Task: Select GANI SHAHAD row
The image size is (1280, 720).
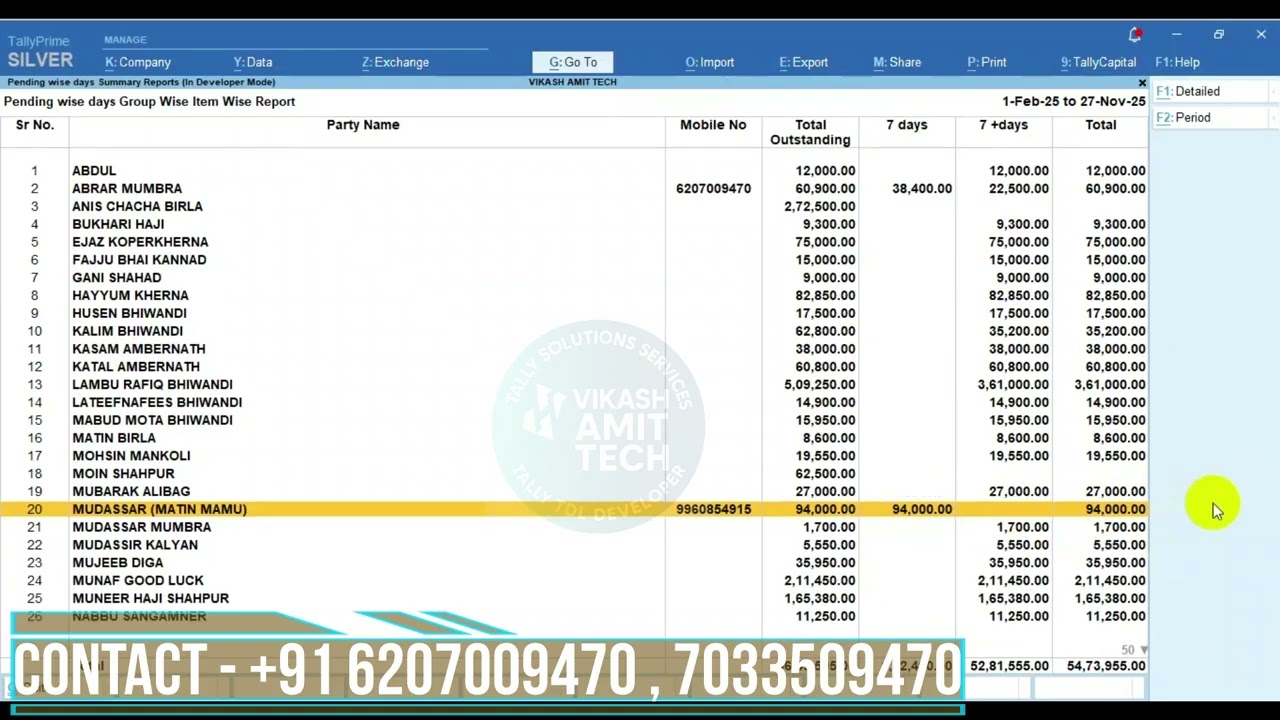Action: click(573, 278)
